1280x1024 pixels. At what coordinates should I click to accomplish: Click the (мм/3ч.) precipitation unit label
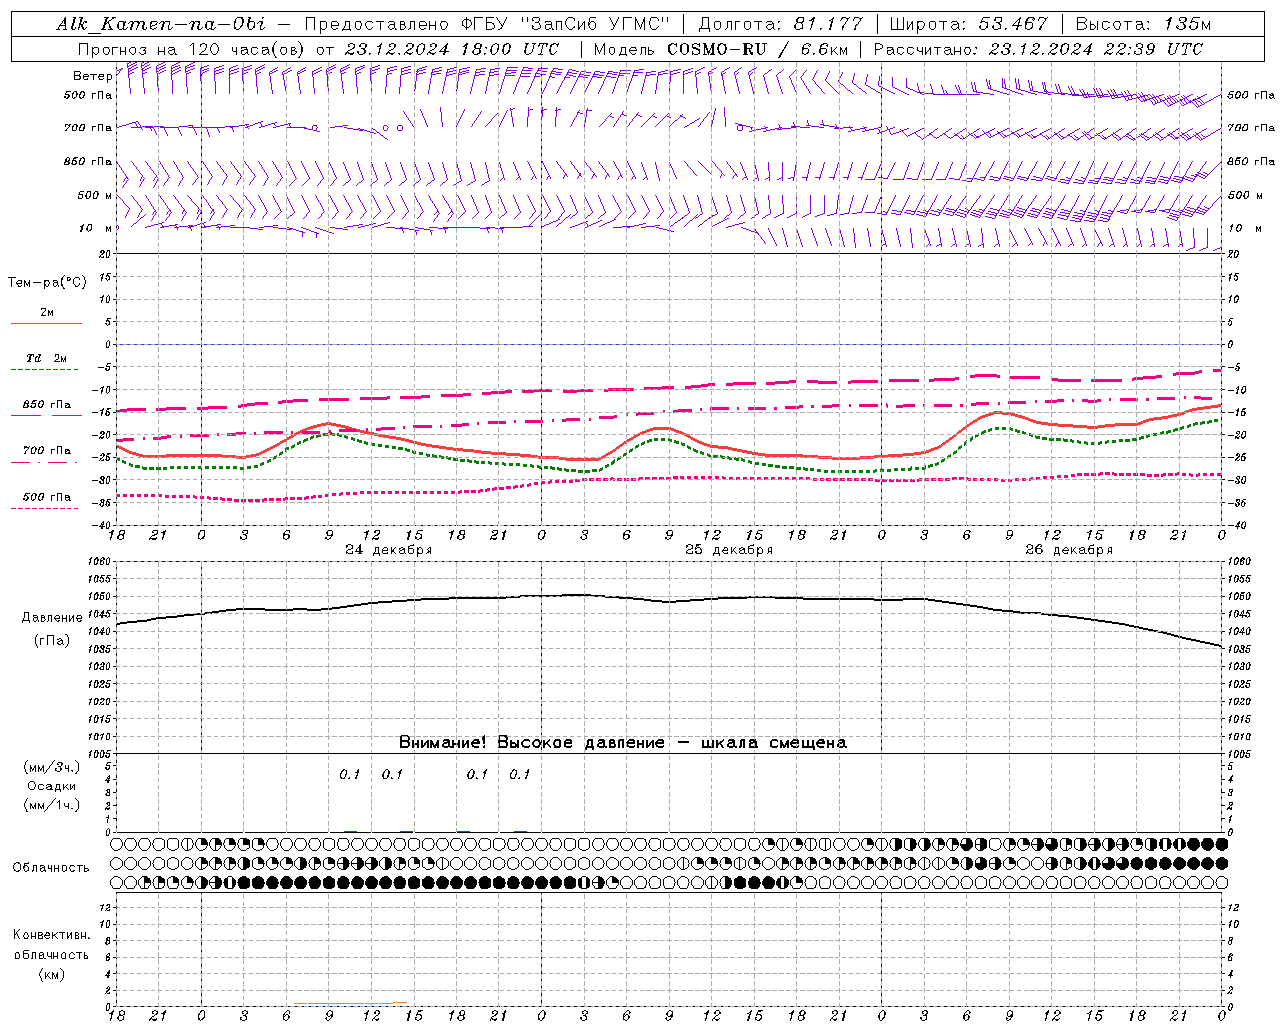(52, 767)
